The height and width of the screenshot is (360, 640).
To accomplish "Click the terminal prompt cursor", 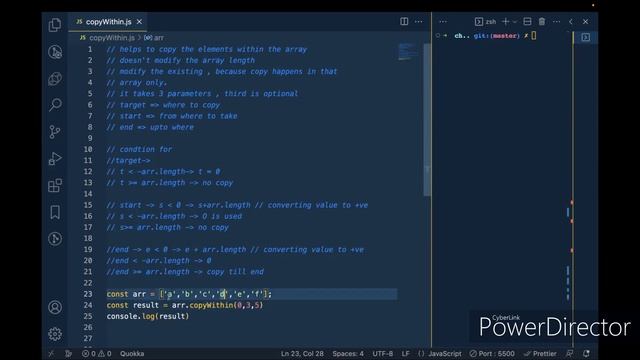I will coord(534,36).
